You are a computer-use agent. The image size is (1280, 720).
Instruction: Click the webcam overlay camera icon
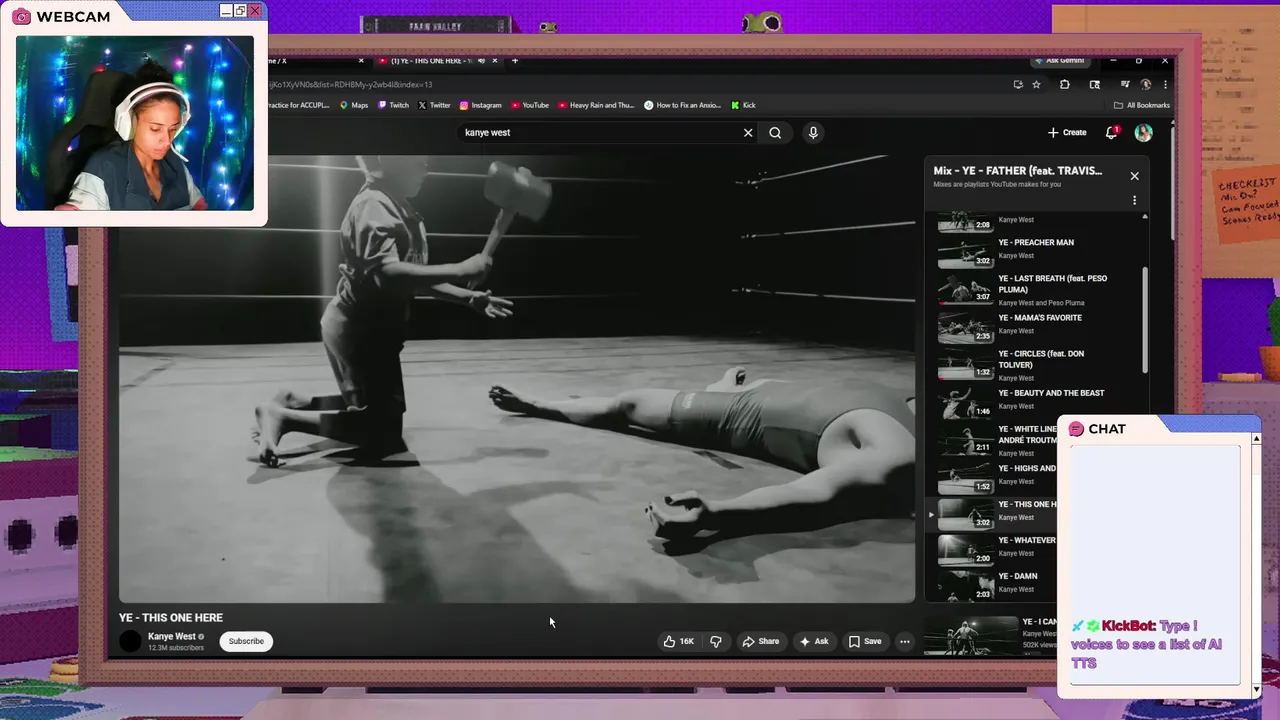point(21,16)
